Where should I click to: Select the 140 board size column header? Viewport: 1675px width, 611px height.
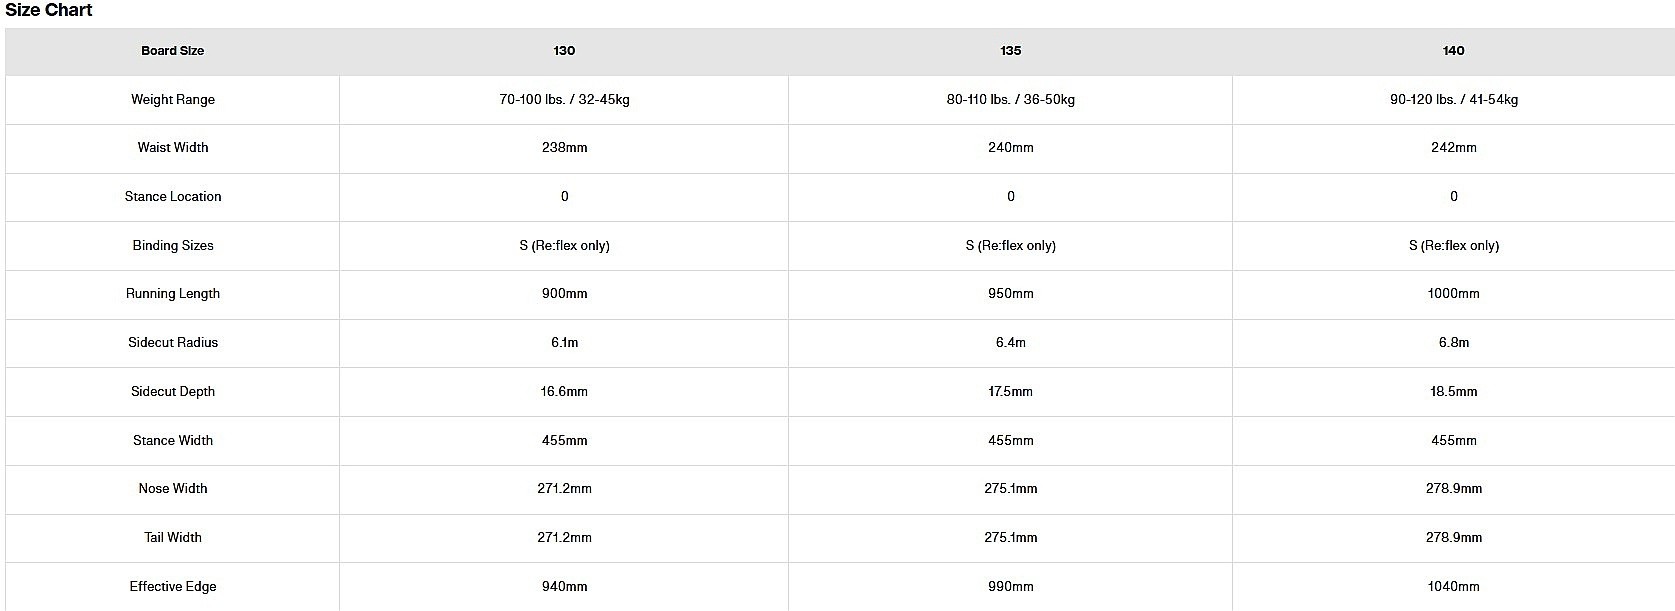(1453, 51)
